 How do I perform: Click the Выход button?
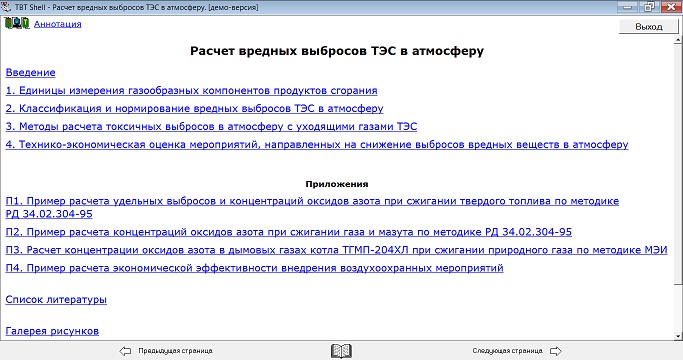649,27
